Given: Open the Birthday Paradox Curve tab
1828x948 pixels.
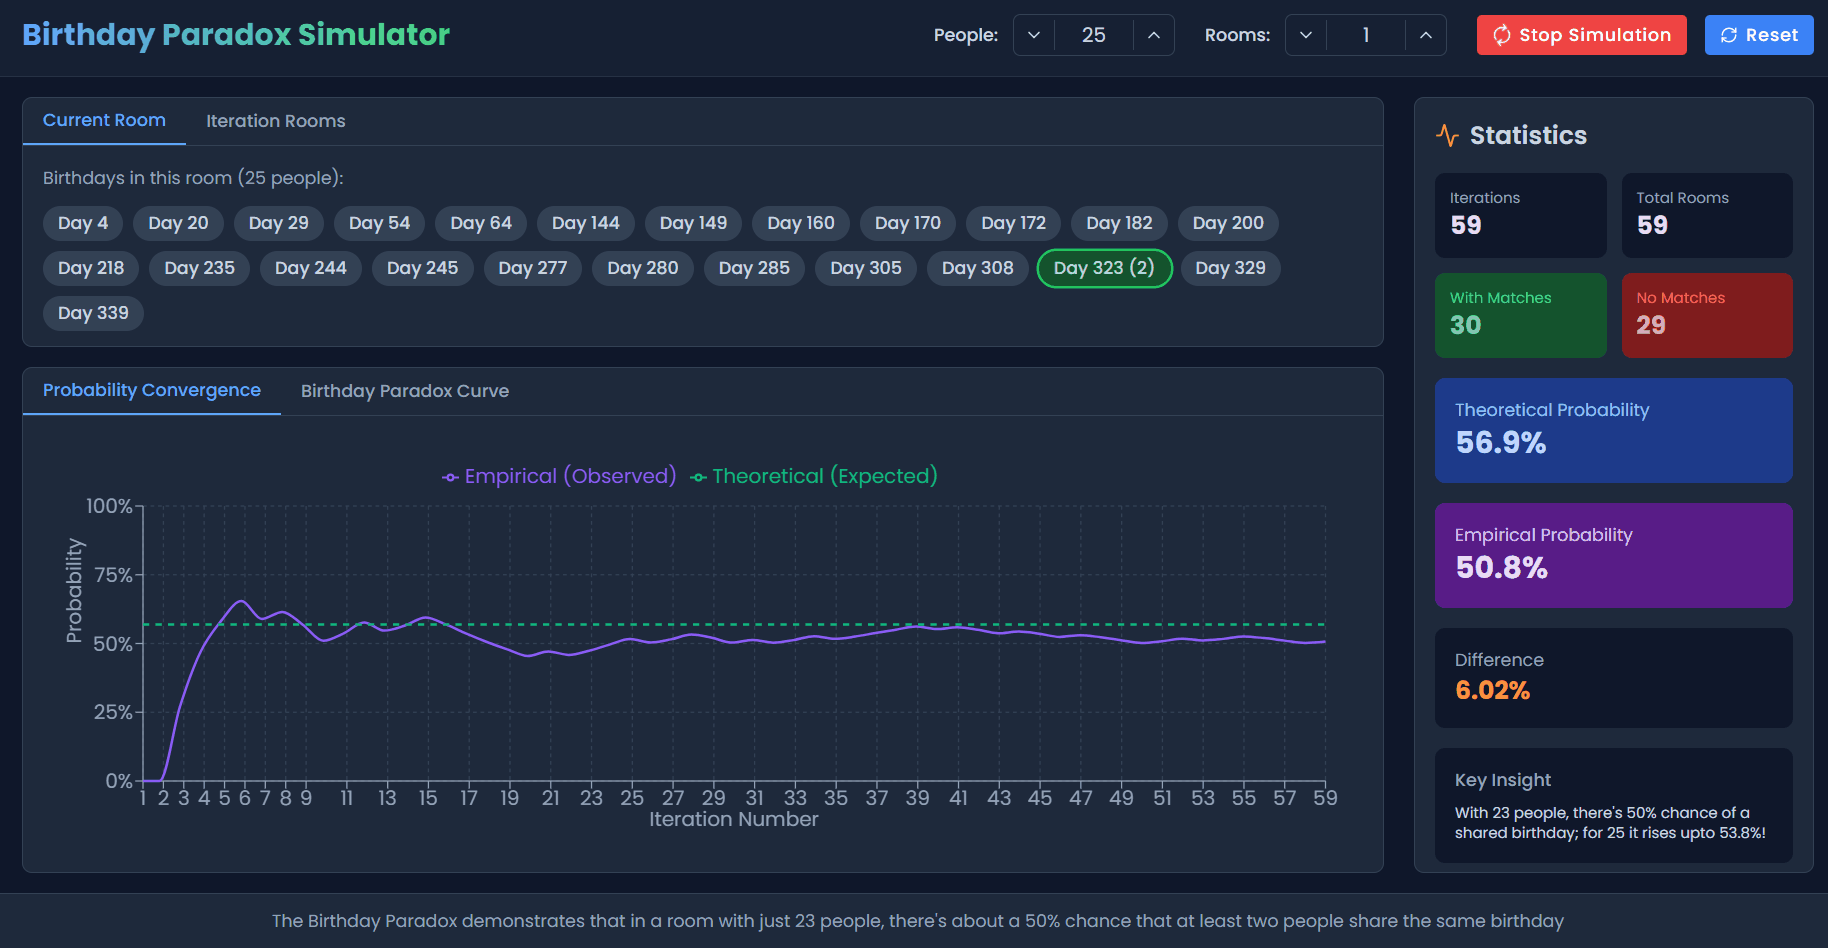Looking at the screenshot, I should point(404,391).
